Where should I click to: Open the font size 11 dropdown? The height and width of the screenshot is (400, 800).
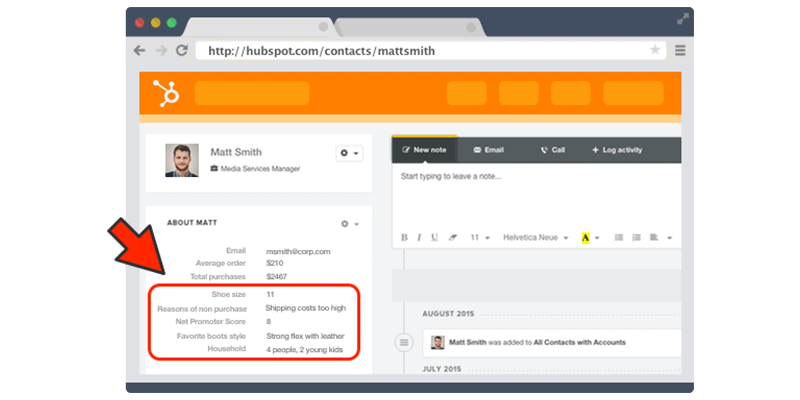point(480,238)
